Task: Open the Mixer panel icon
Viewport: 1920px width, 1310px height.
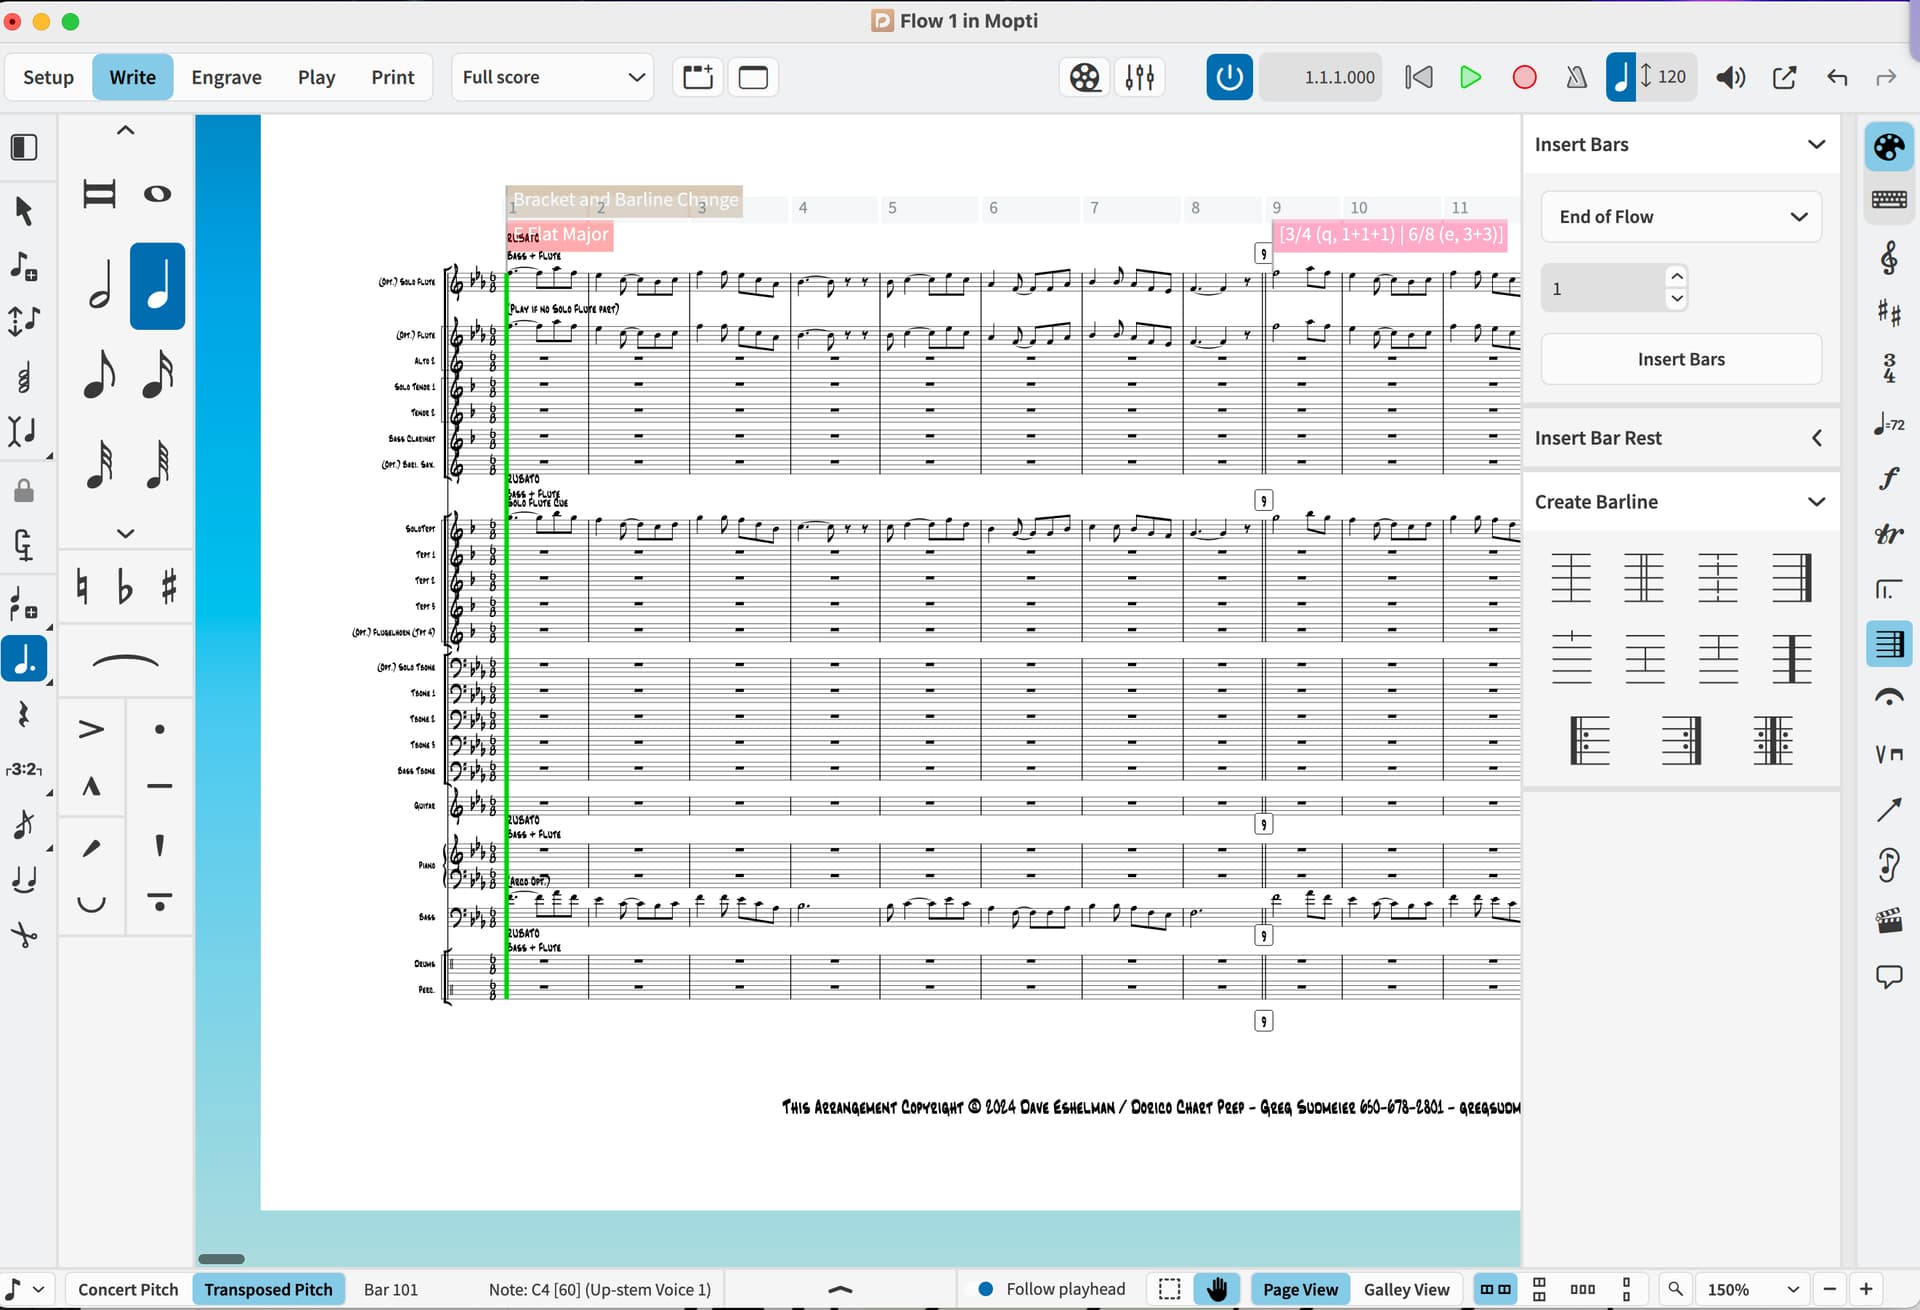Action: 1139,77
